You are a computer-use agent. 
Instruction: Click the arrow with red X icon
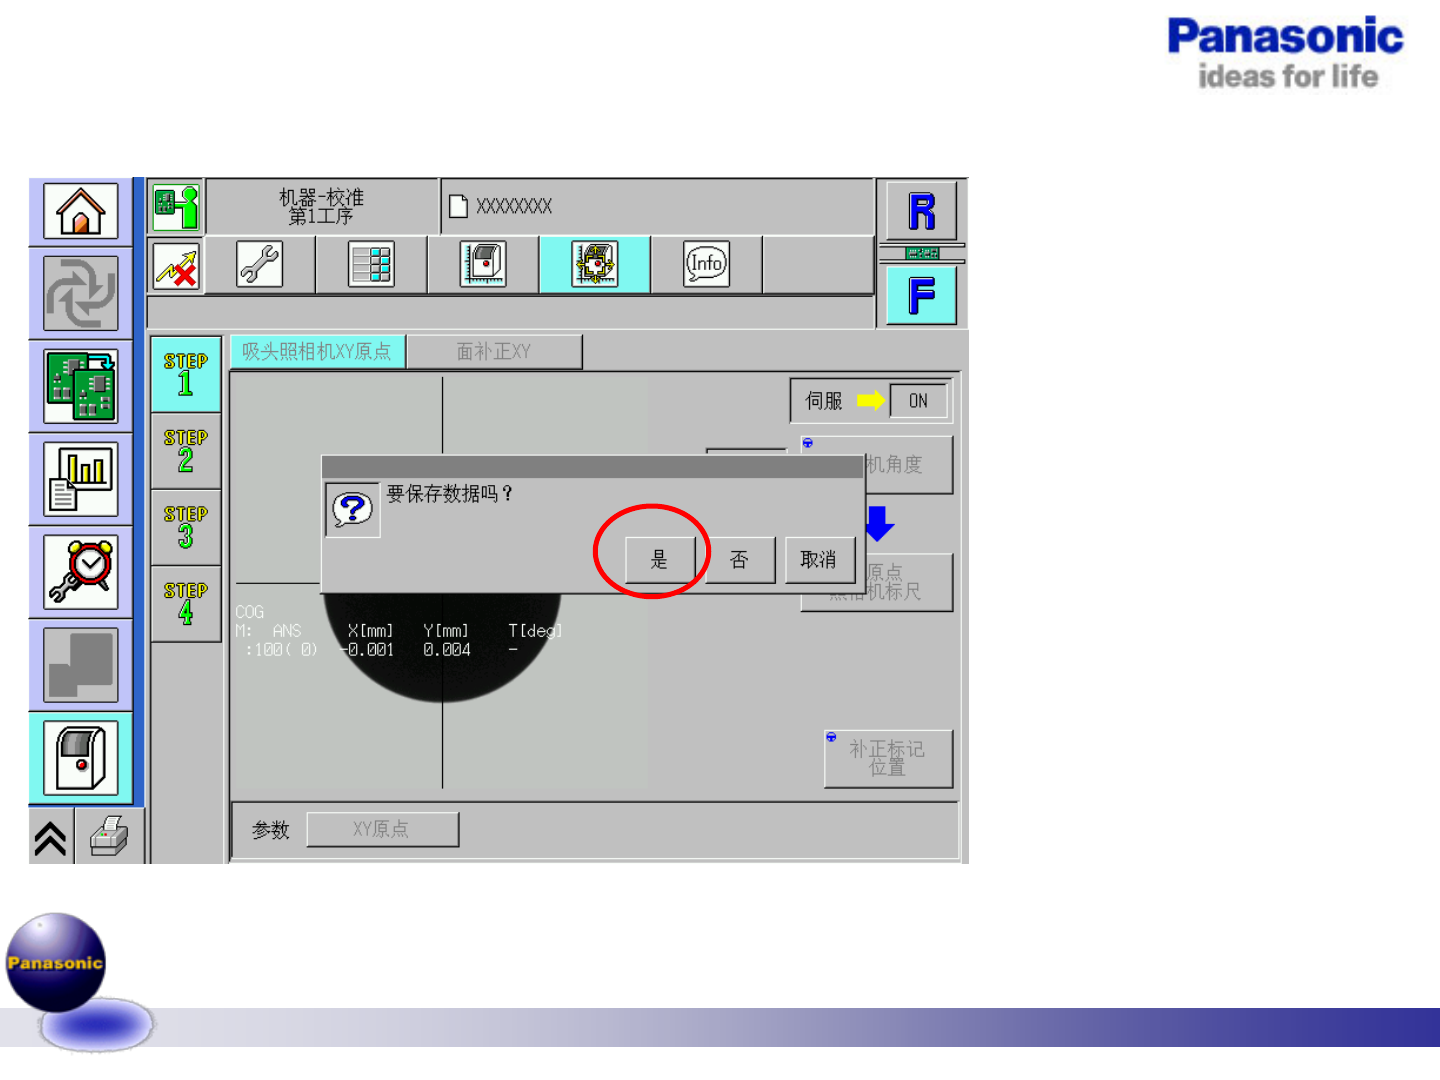pos(176,267)
